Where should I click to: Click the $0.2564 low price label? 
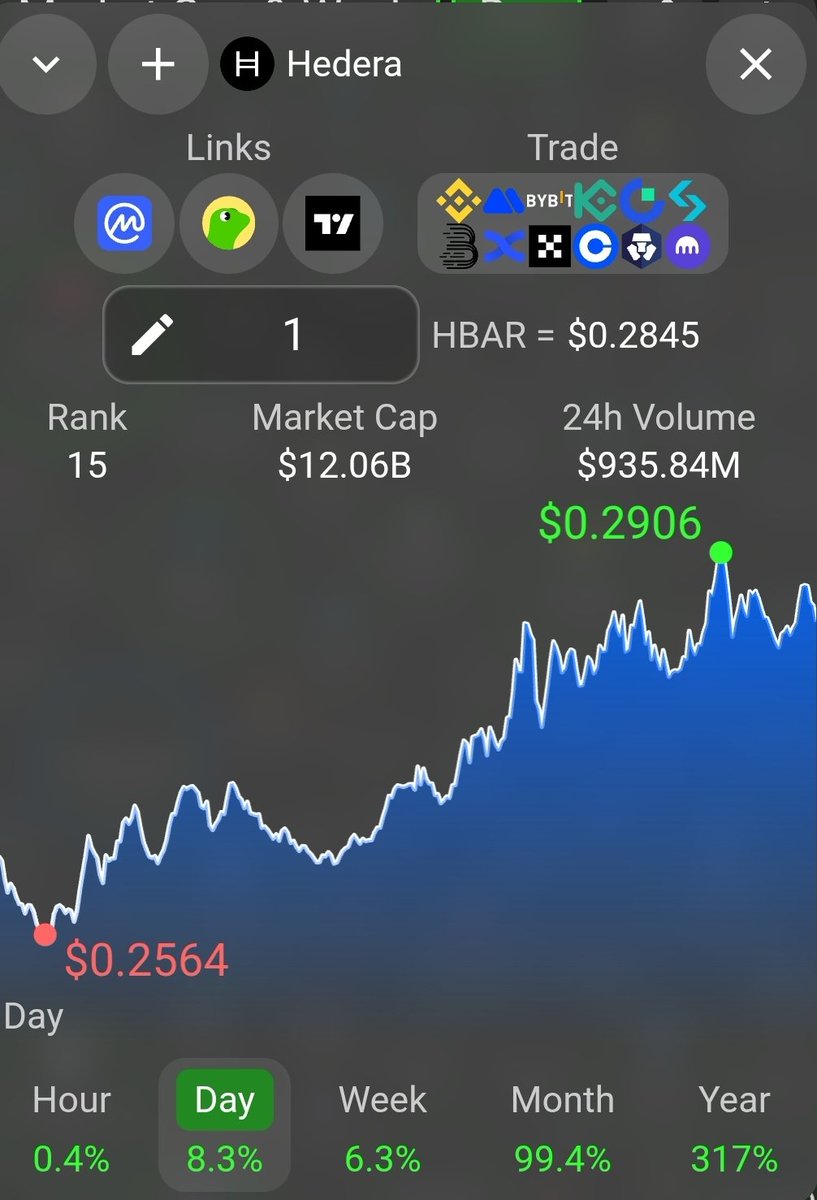coord(147,961)
